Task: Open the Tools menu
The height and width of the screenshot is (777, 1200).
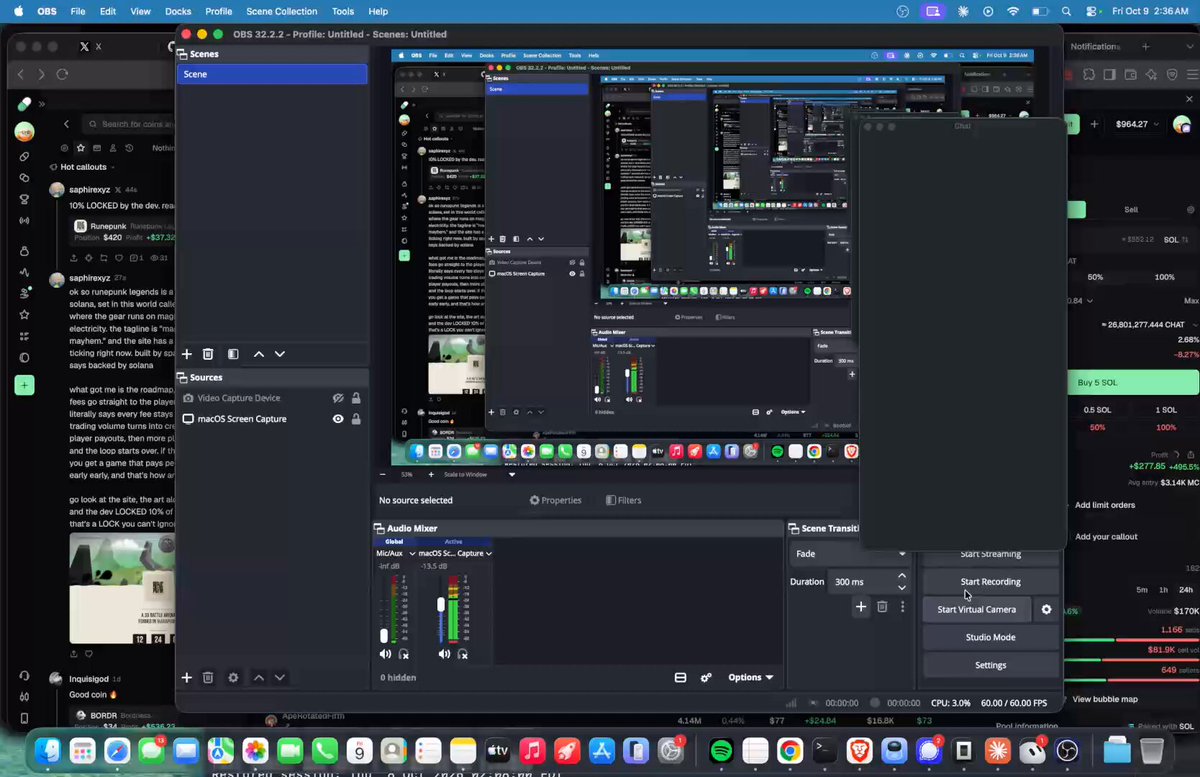Action: [343, 11]
